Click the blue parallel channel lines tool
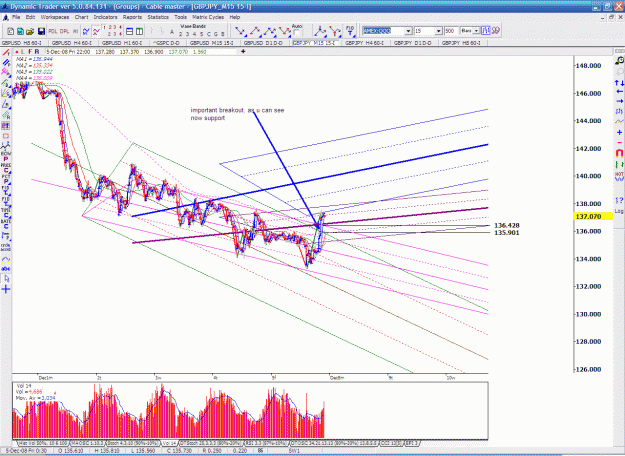This screenshot has height=456, width=625. point(6,63)
